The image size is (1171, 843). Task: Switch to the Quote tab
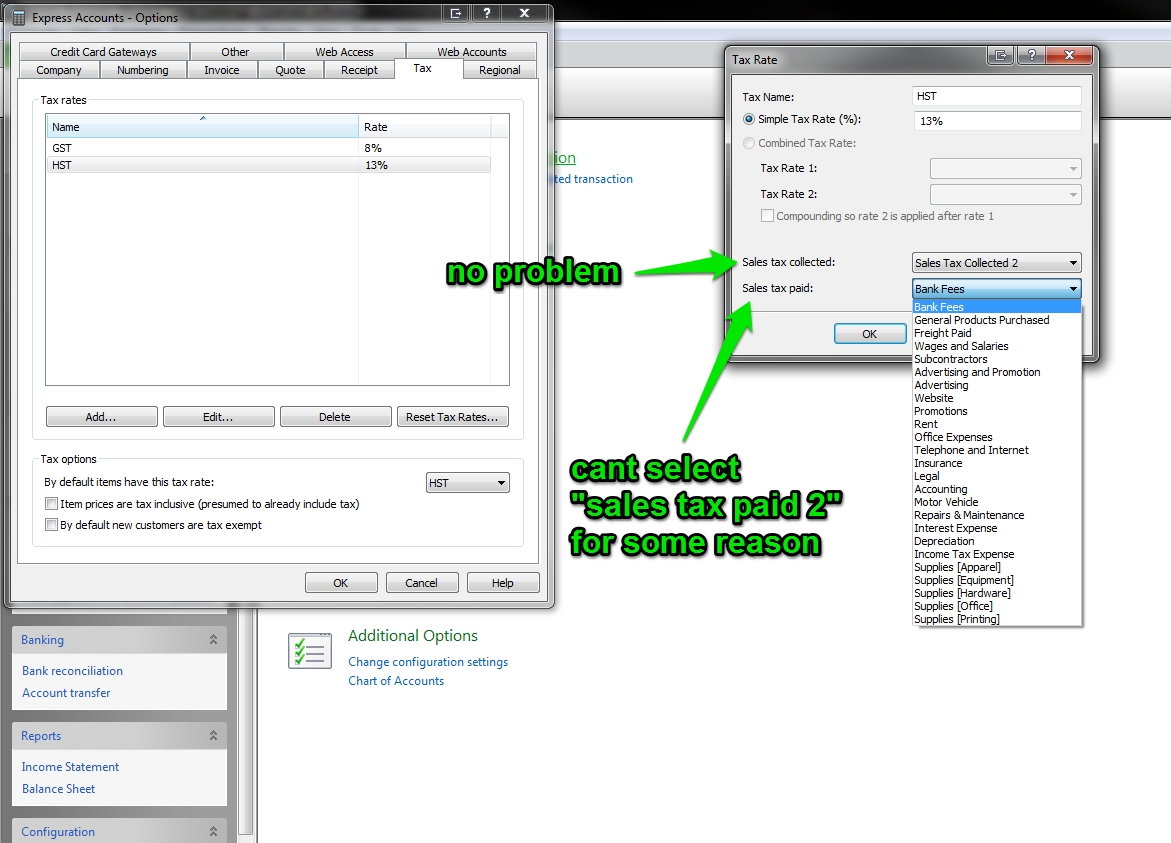pyautogui.click(x=291, y=70)
